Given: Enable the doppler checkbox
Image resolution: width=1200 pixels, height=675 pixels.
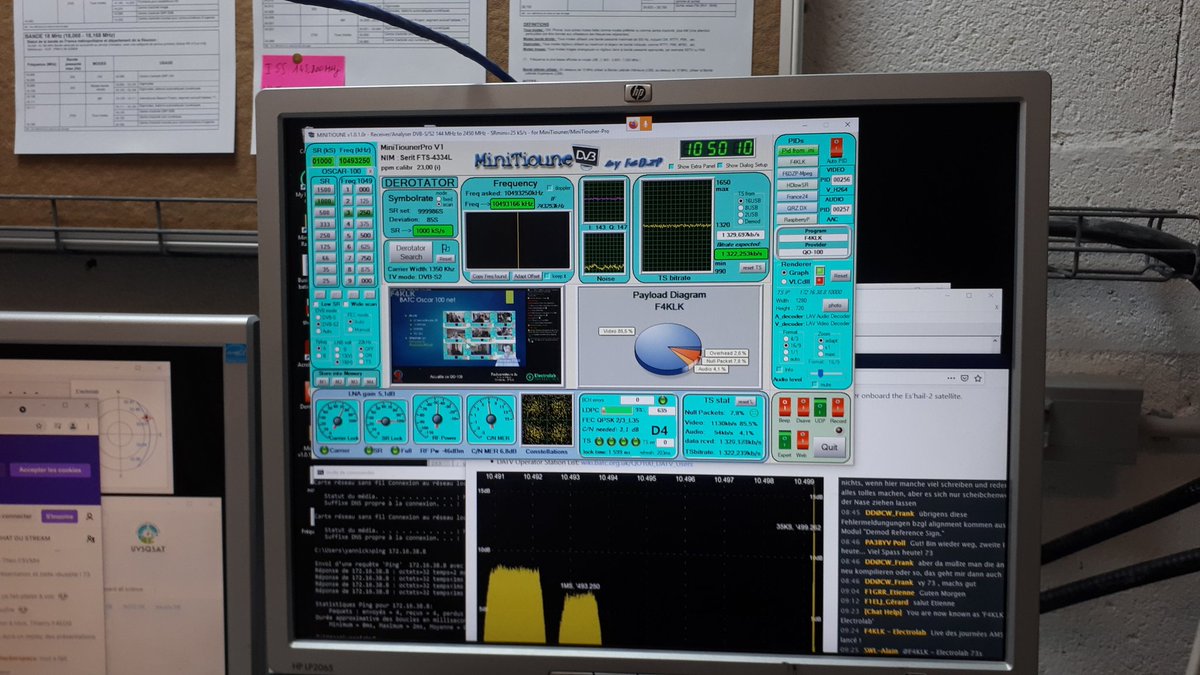Looking at the screenshot, I should (550, 188).
